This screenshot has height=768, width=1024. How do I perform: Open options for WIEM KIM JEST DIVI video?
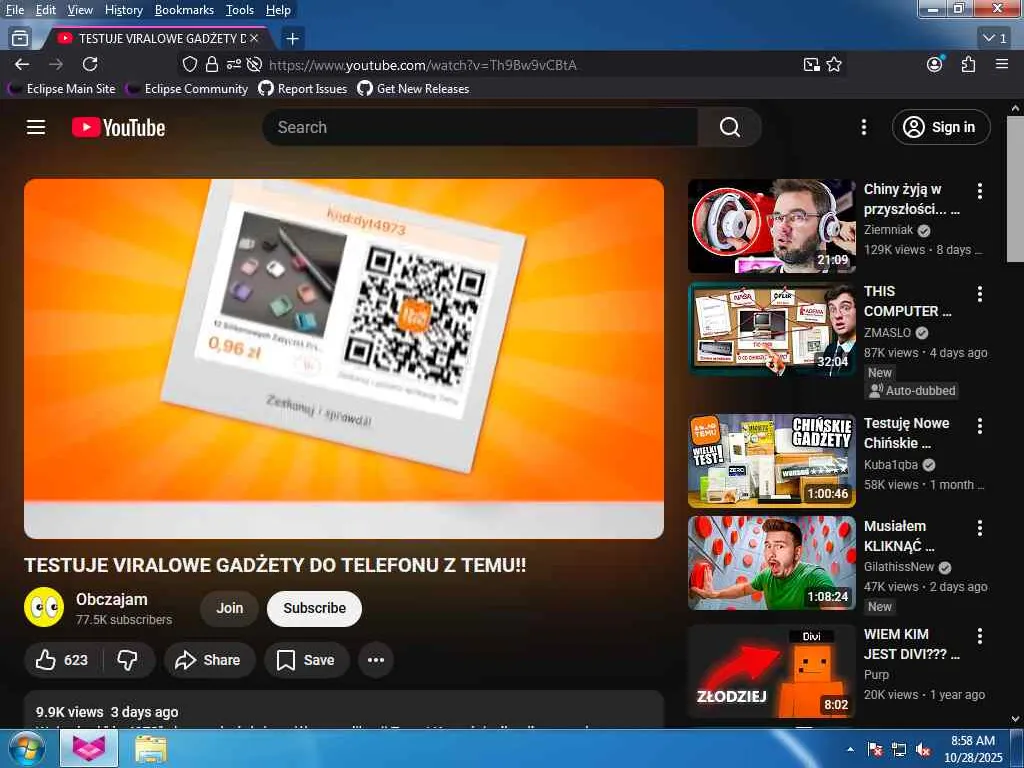tap(980, 636)
